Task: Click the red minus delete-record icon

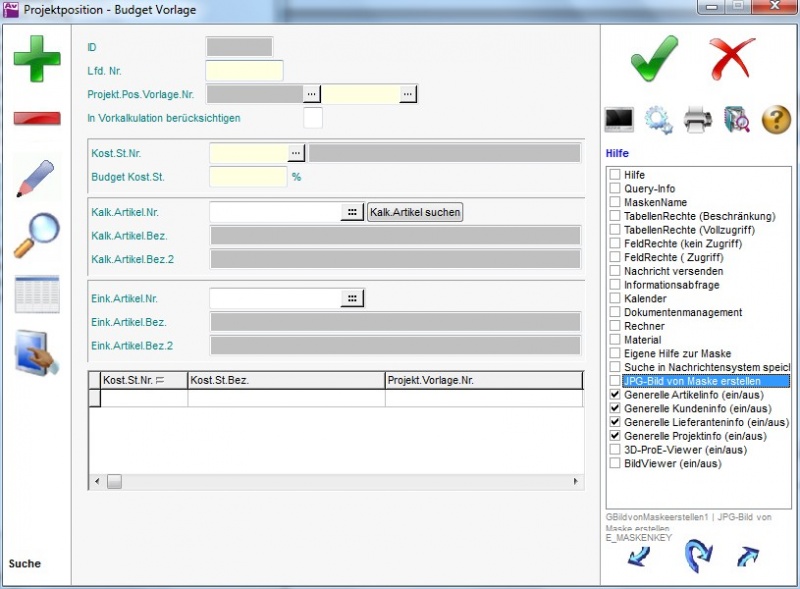Action: 36,118
